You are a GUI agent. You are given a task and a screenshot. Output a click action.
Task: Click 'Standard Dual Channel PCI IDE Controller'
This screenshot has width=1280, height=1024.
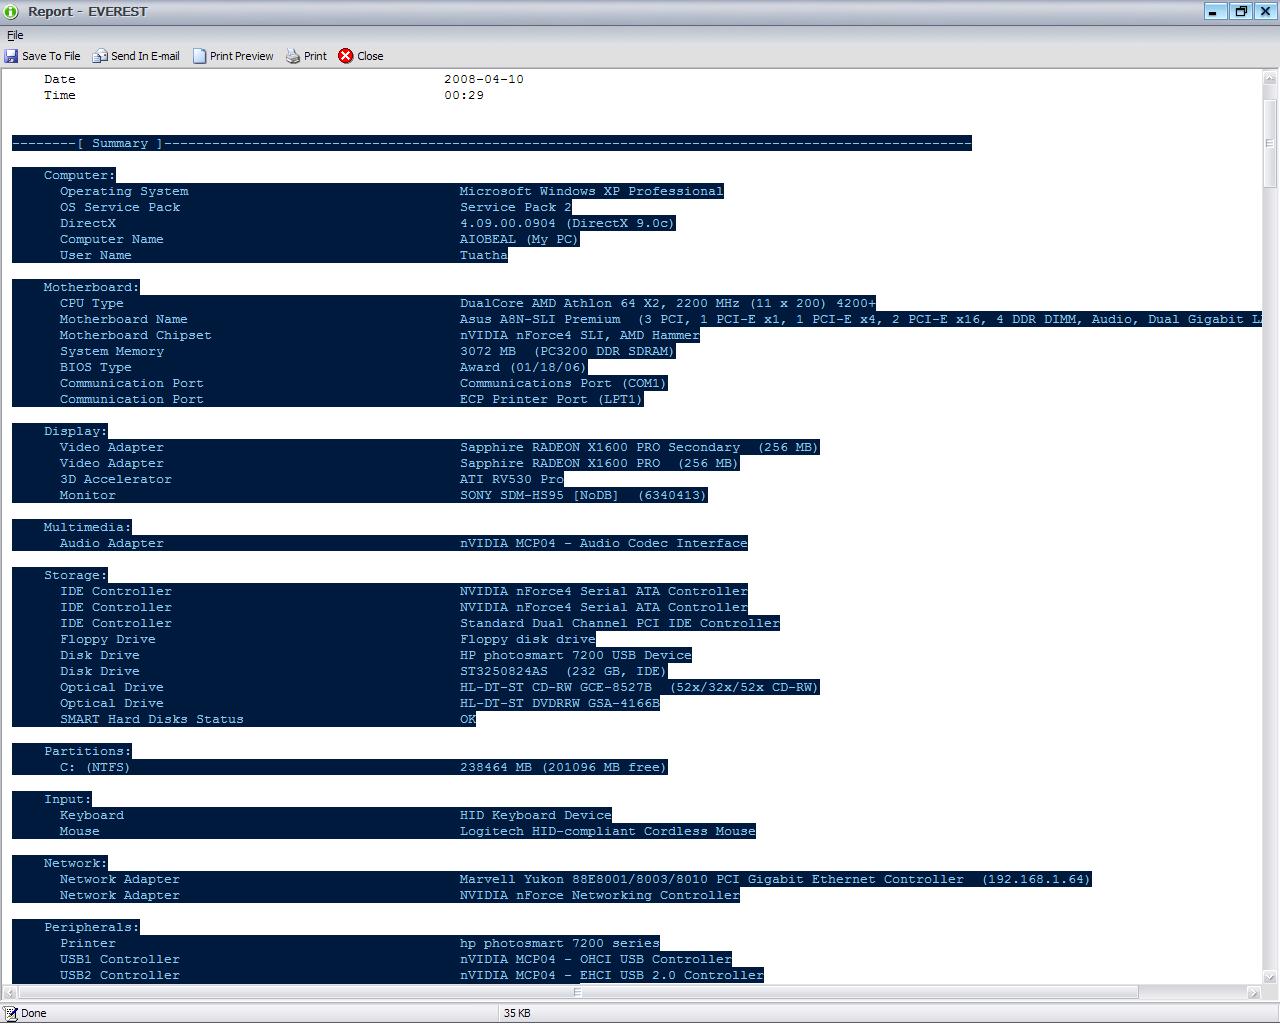[619, 623]
